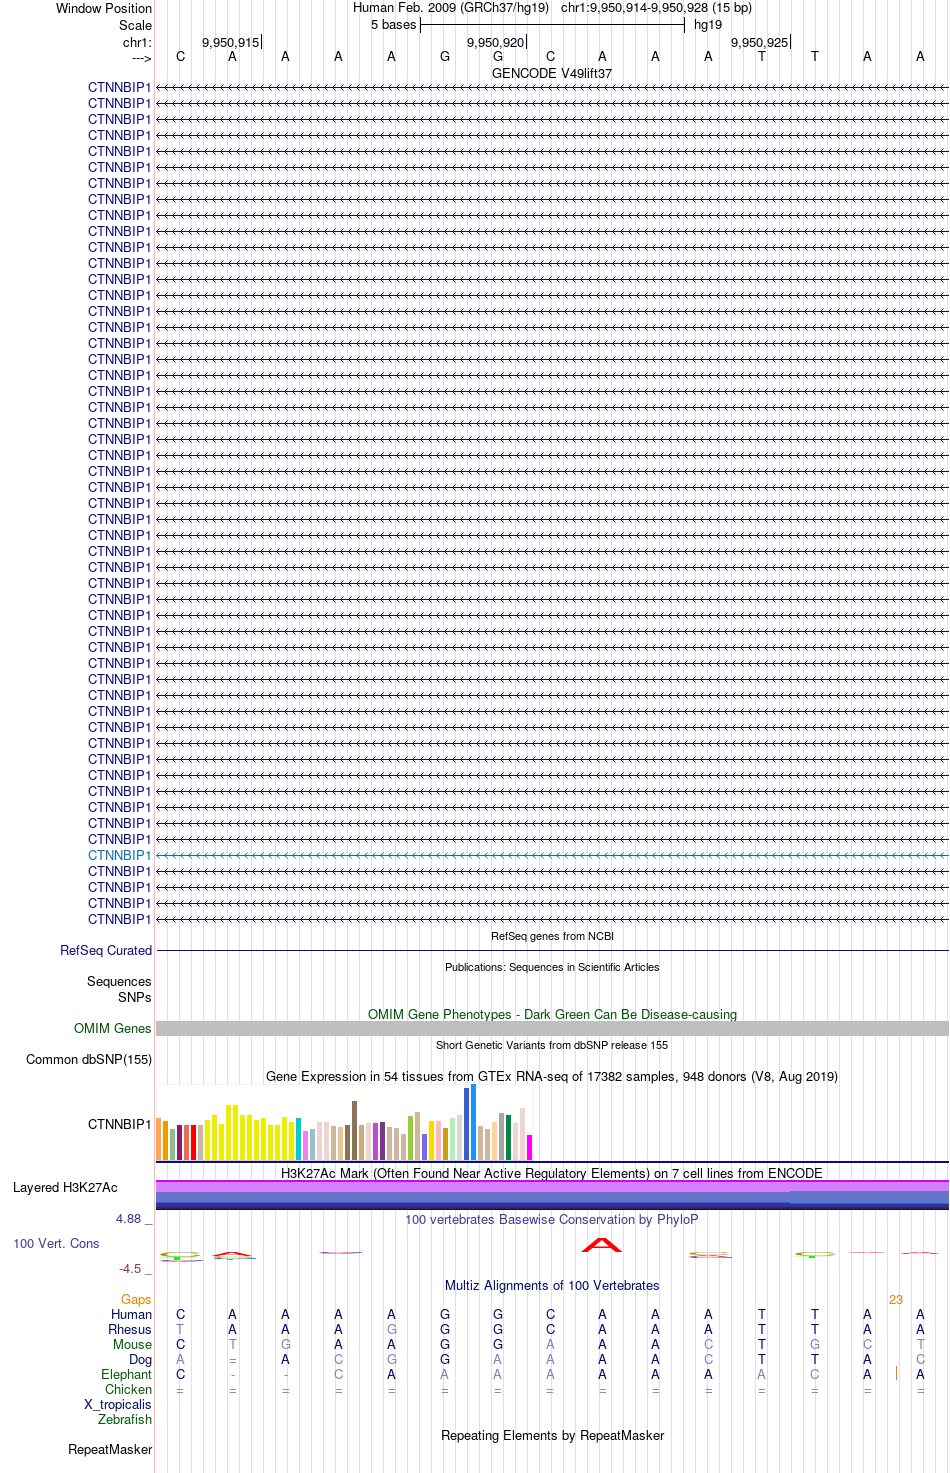Image resolution: width=950 pixels, height=1473 pixels.
Task: Select the light-blue highlighted CTNNBIP1 transcript label
Action: click(x=119, y=855)
